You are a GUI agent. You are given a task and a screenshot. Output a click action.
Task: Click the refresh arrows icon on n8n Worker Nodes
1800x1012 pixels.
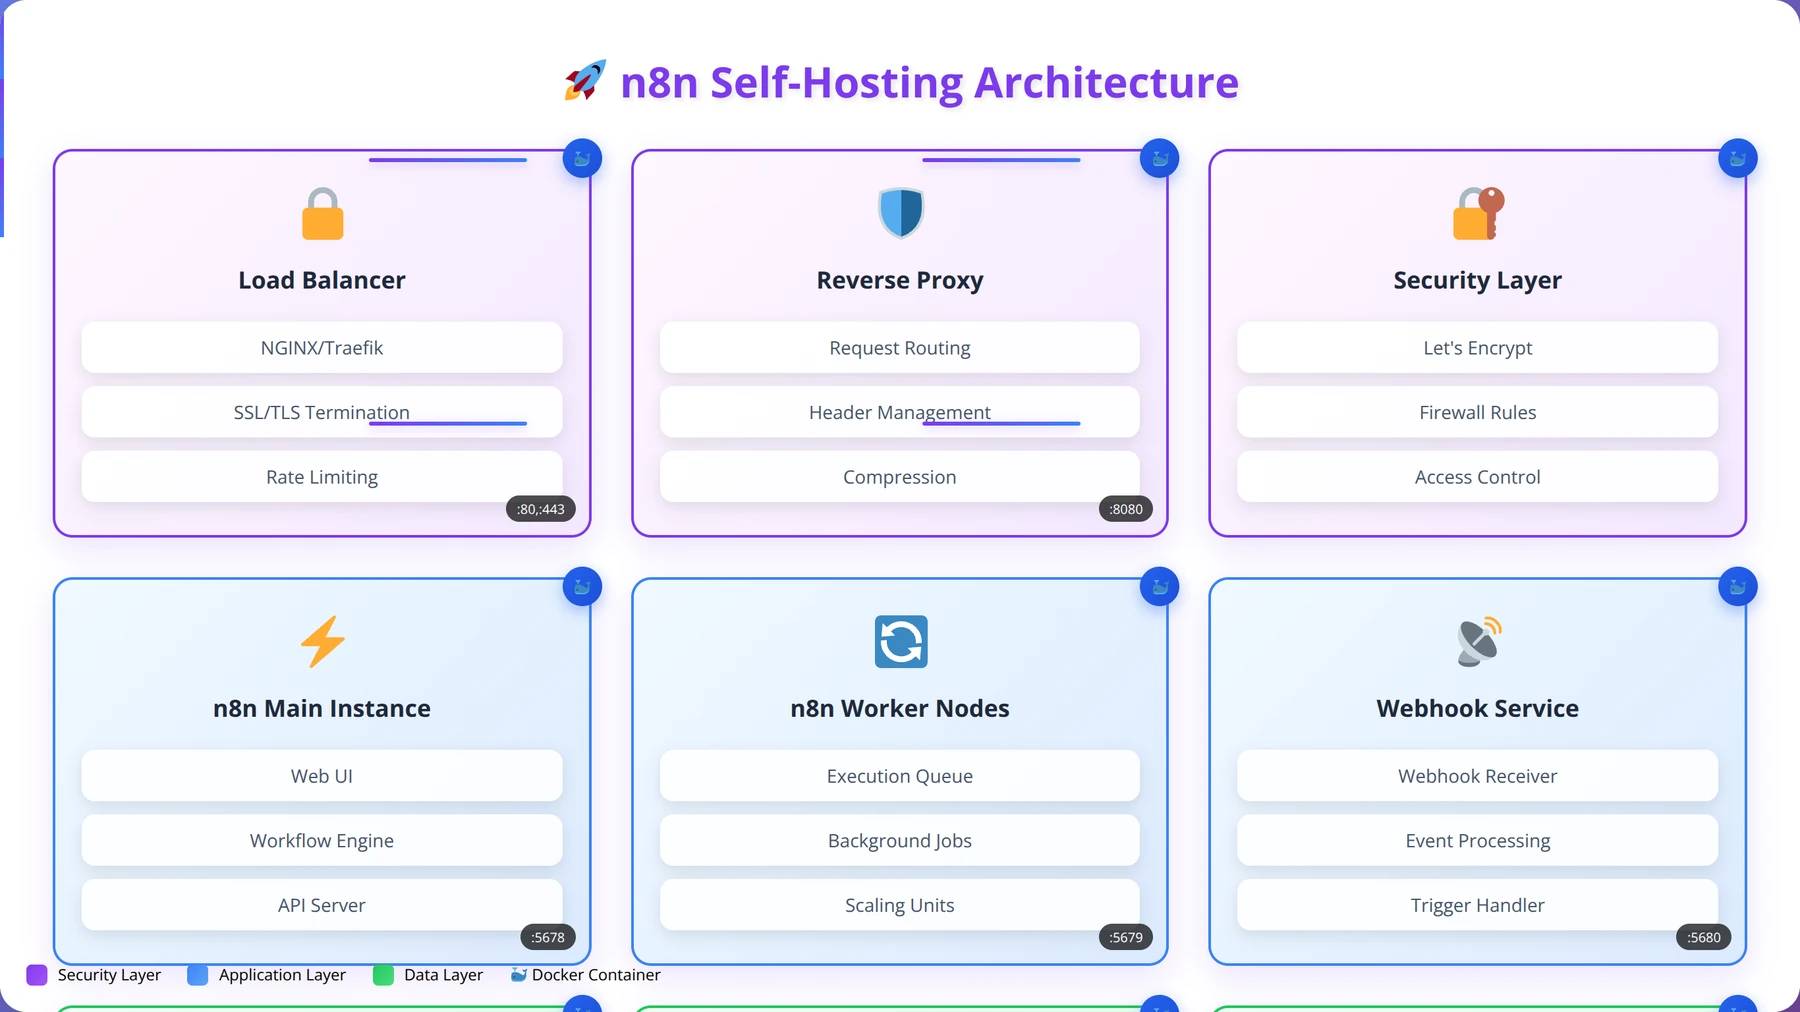900,641
